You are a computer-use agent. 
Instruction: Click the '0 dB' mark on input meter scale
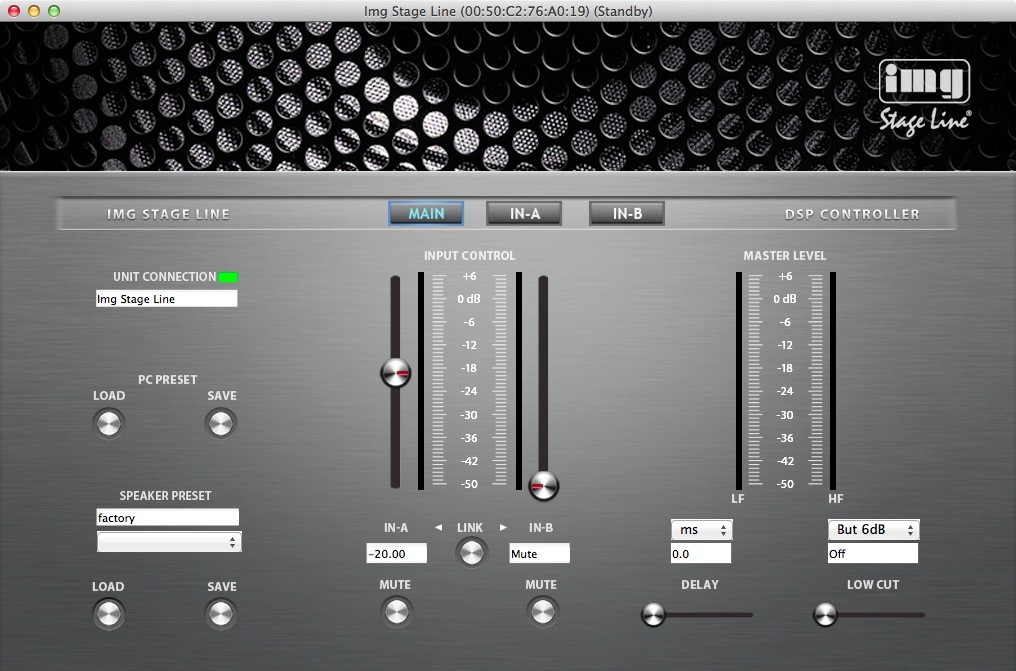469,299
